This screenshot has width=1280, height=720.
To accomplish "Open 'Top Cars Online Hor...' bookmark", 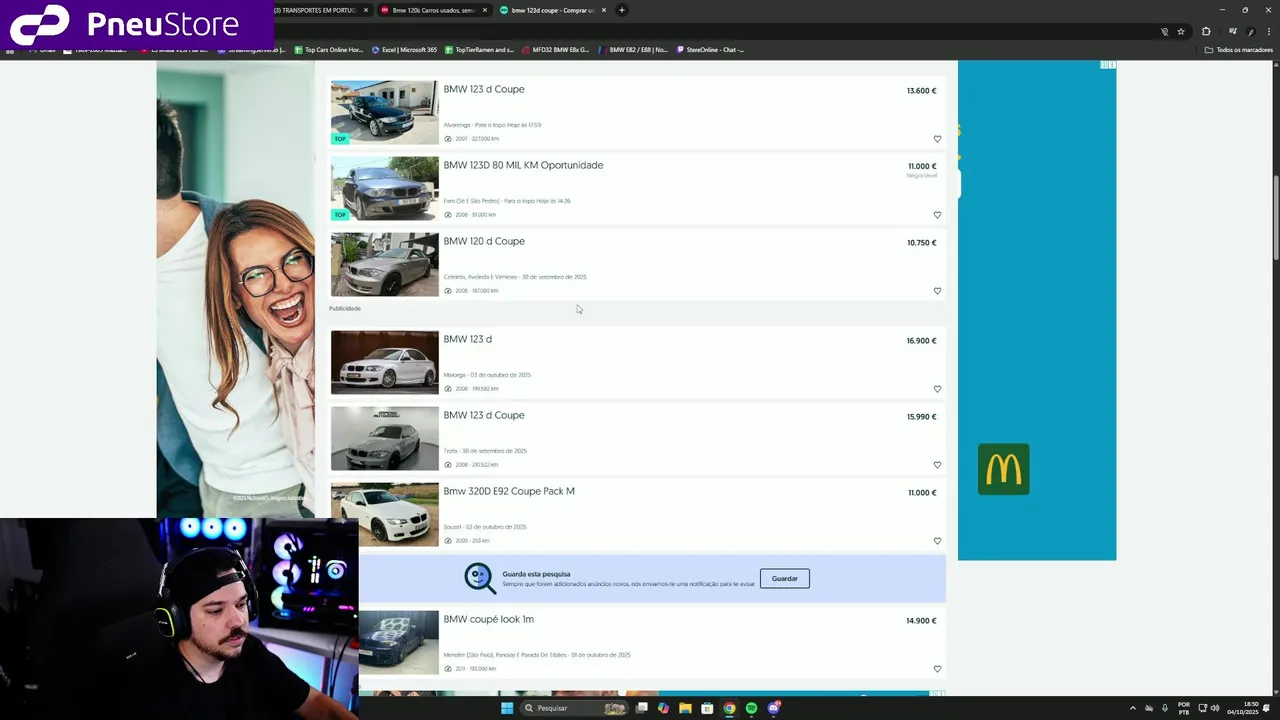I will (328, 49).
